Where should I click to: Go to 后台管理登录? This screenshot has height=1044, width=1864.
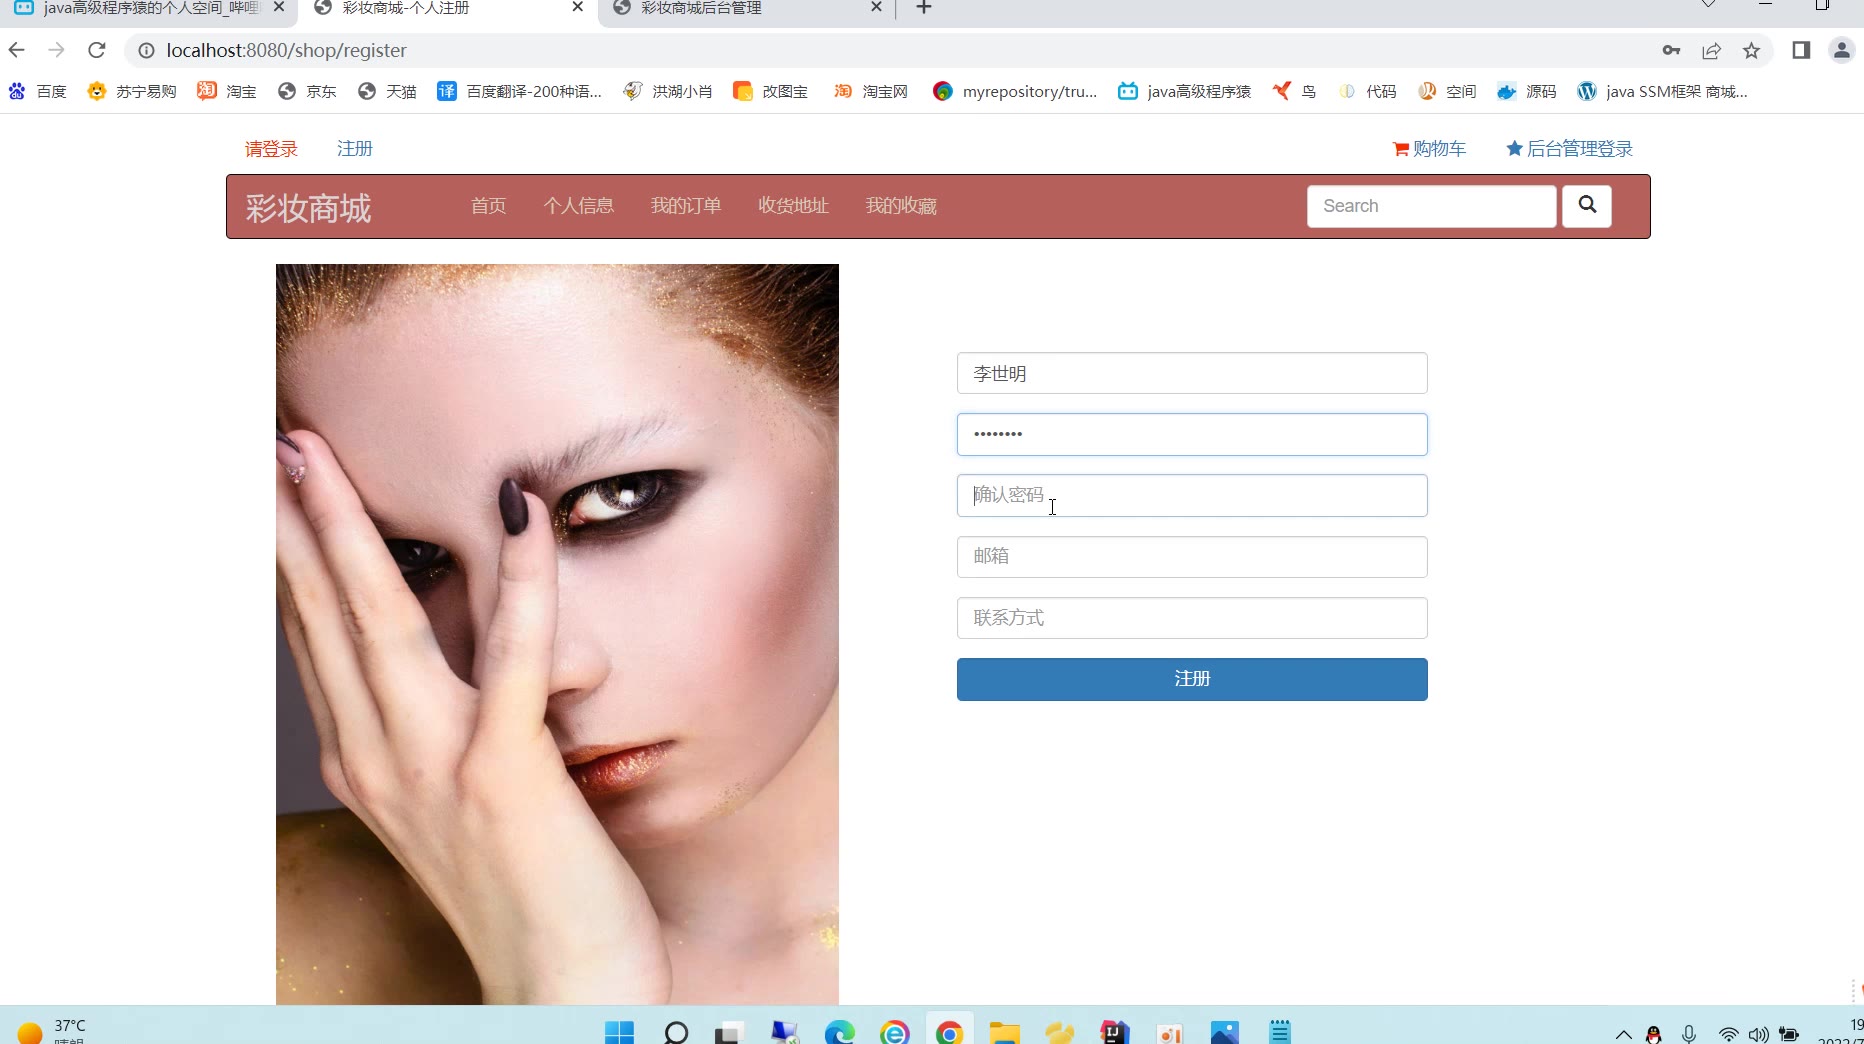click(1569, 149)
